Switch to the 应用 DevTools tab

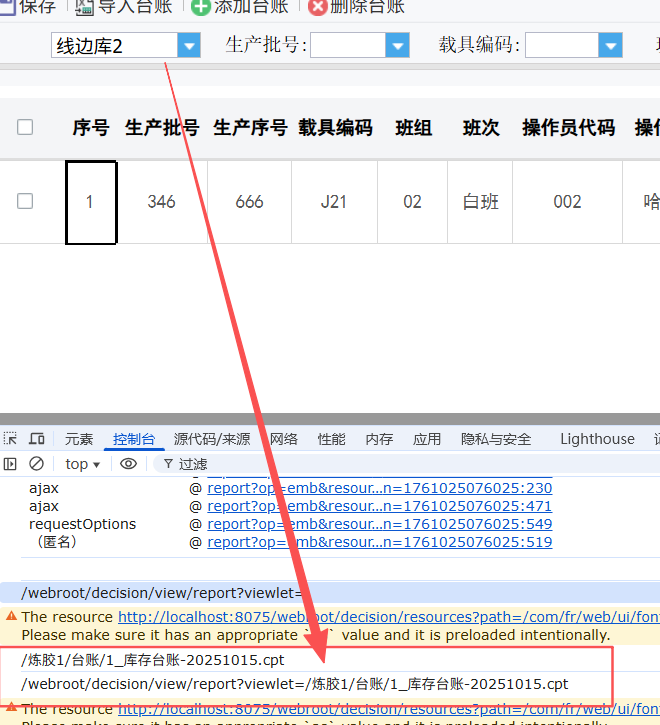click(x=427, y=439)
